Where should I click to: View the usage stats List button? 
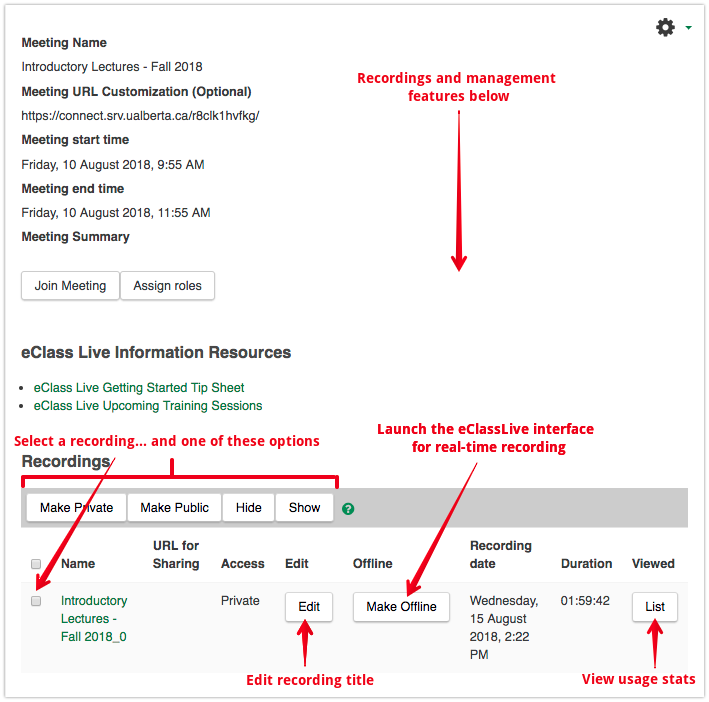(654, 607)
